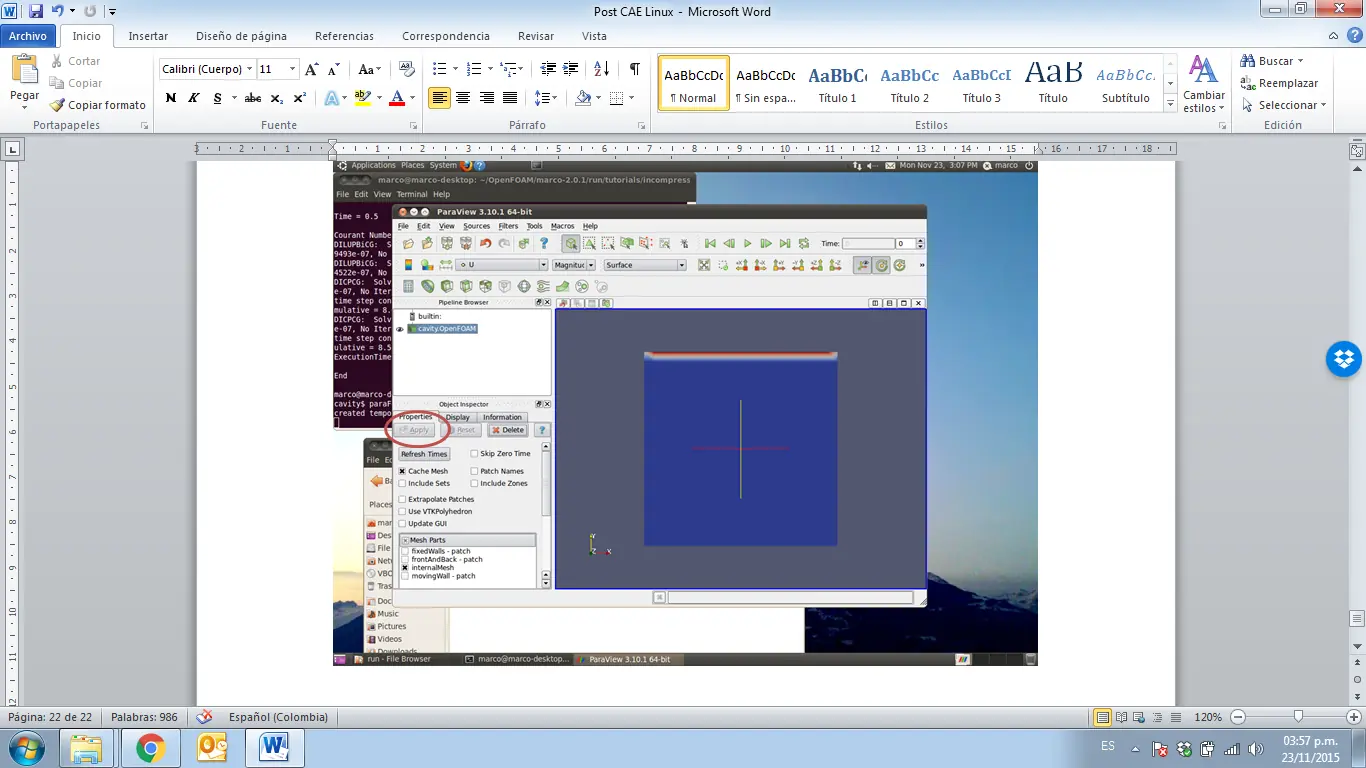Switch to the Revisar tab

click(x=536, y=36)
